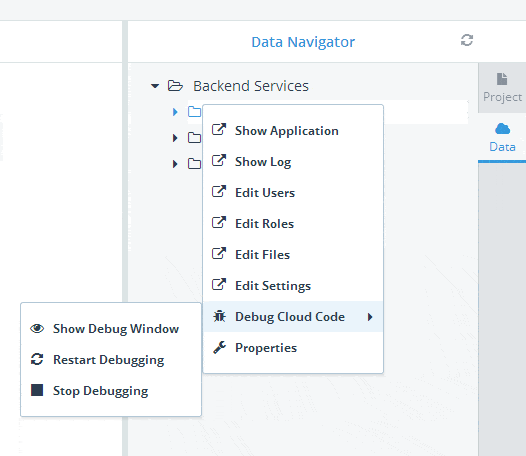This screenshot has height=456, width=526.
Task: Expand the highlighted blue folder node
Action: 175,112
